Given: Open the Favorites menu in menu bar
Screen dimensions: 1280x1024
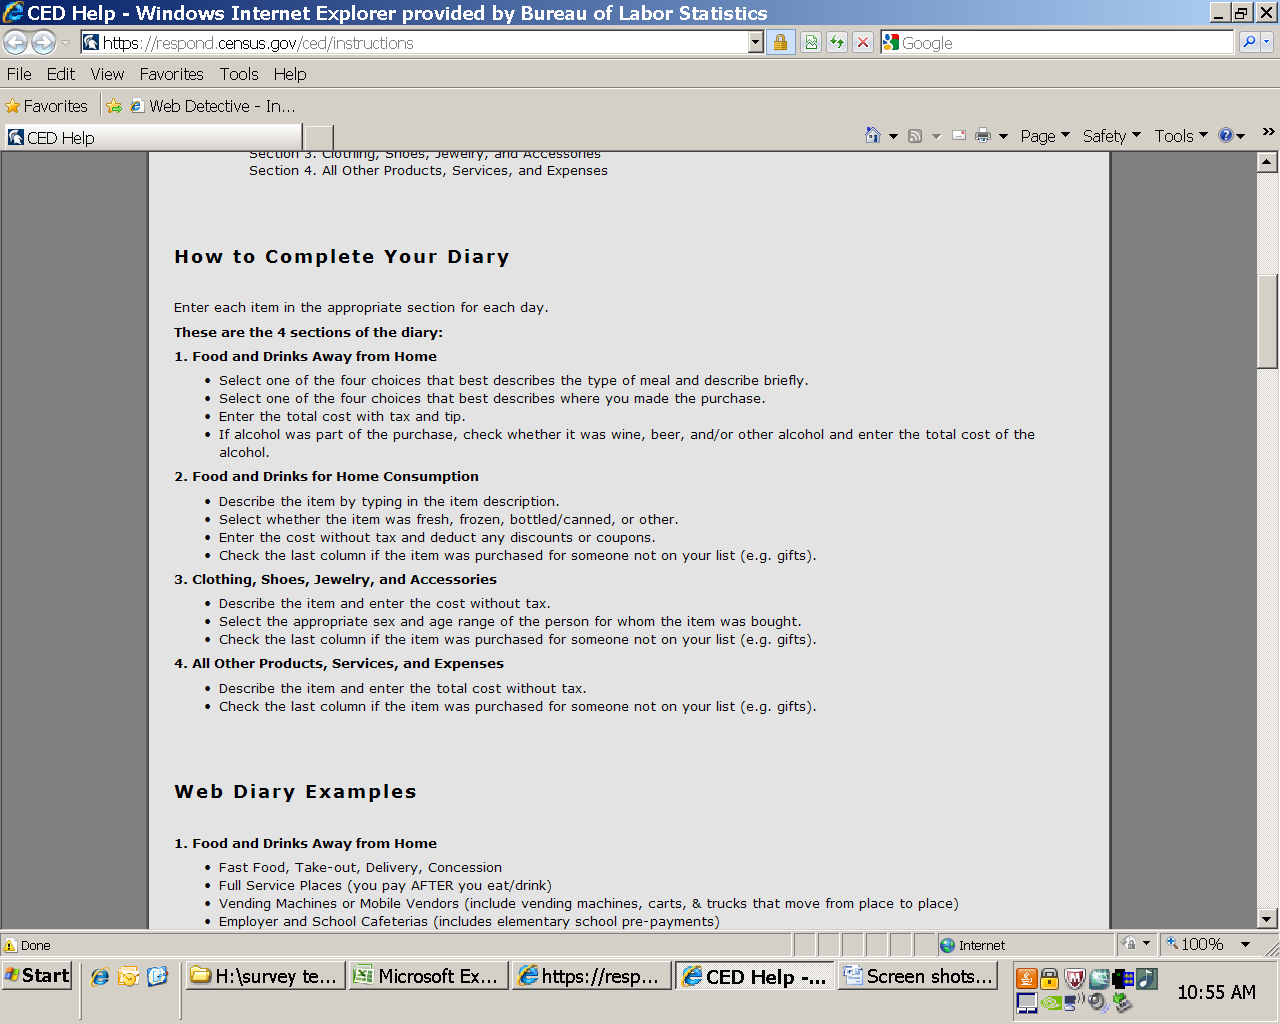Looking at the screenshot, I should coord(171,74).
